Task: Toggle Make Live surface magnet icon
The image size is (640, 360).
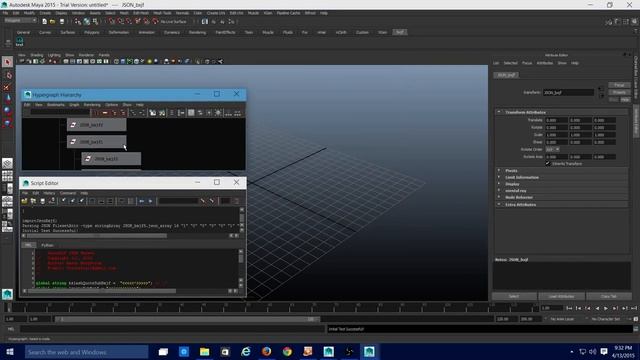Action: coord(155,21)
